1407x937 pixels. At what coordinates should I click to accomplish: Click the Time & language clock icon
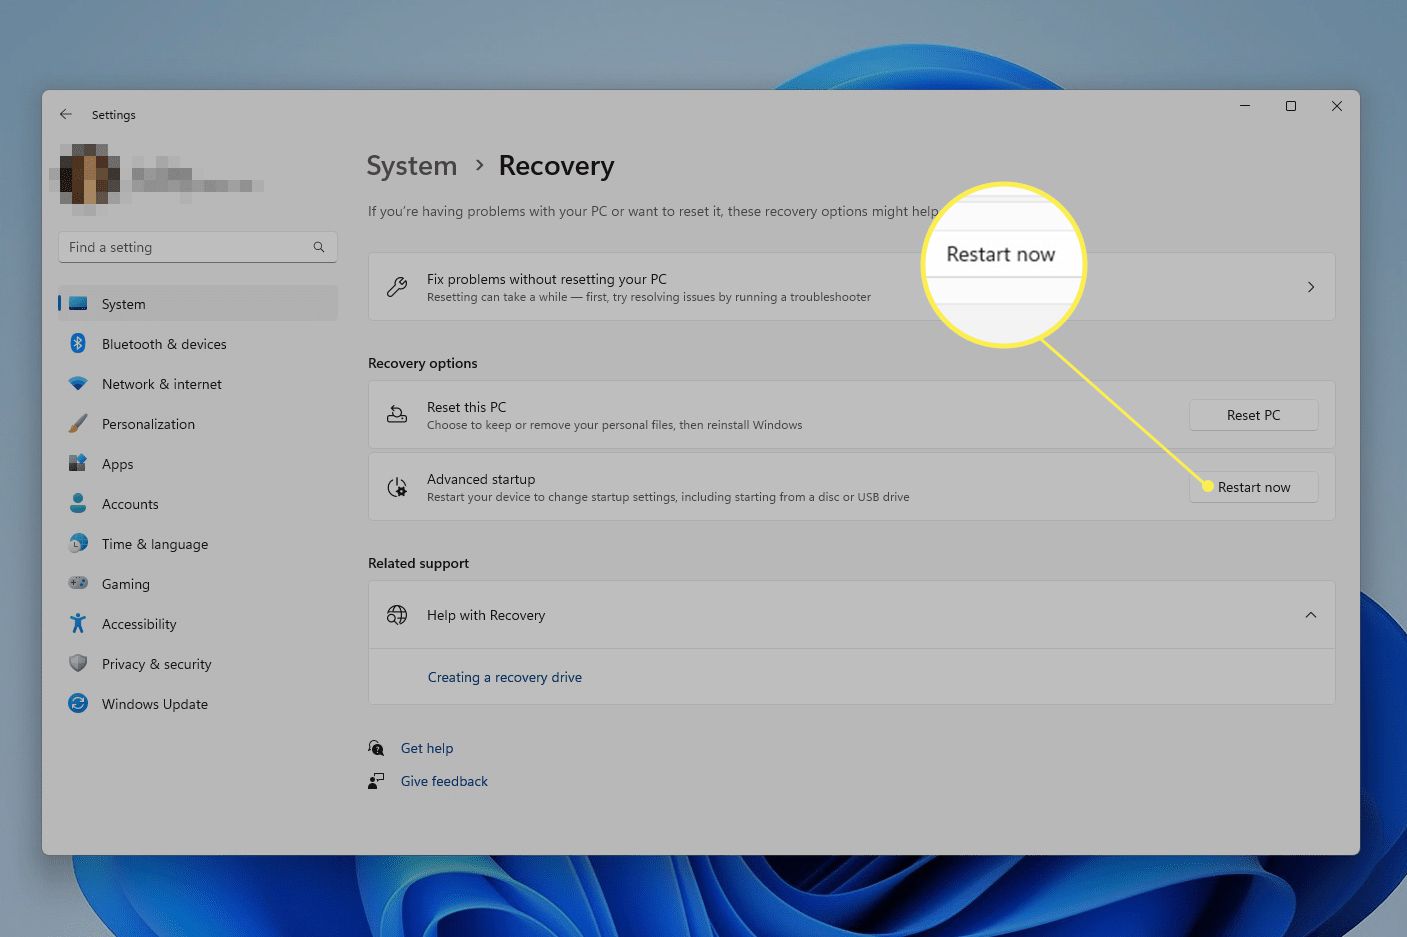pyautogui.click(x=78, y=543)
